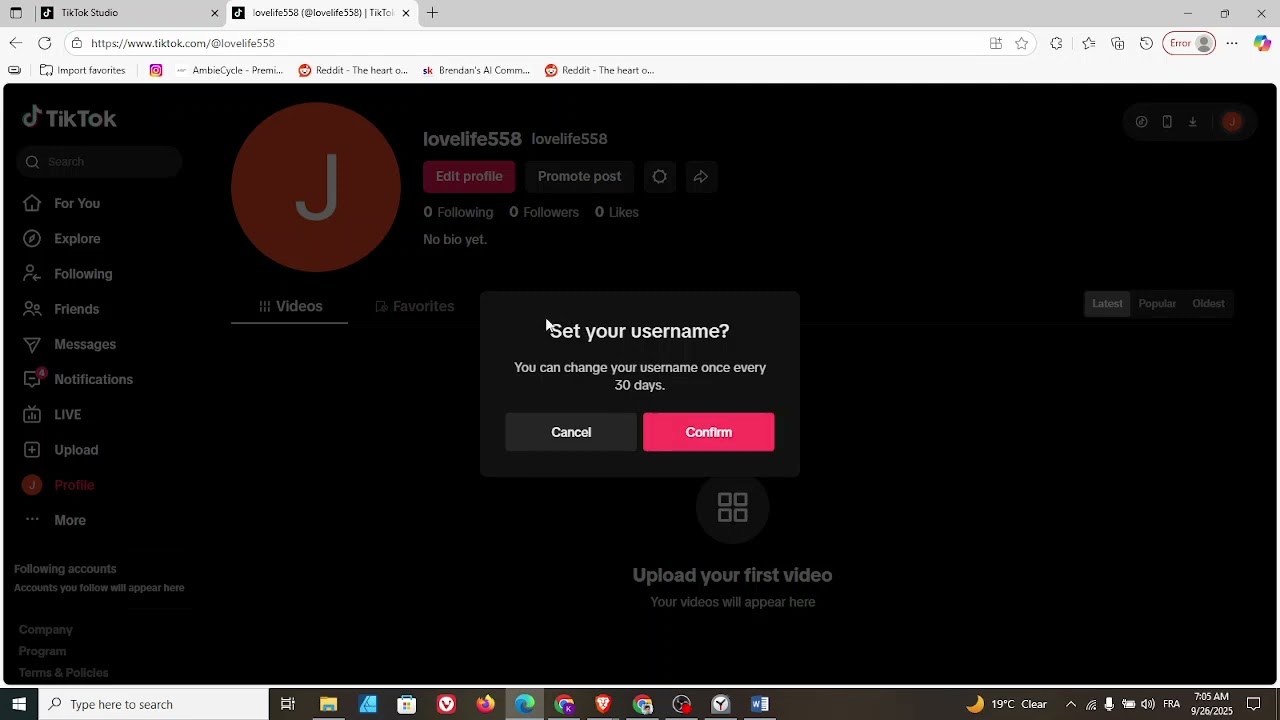The width and height of the screenshot is (1280, 720).
Task: Open Brendan's AI Comm... bookmark
Action: [x=476, y=70]
